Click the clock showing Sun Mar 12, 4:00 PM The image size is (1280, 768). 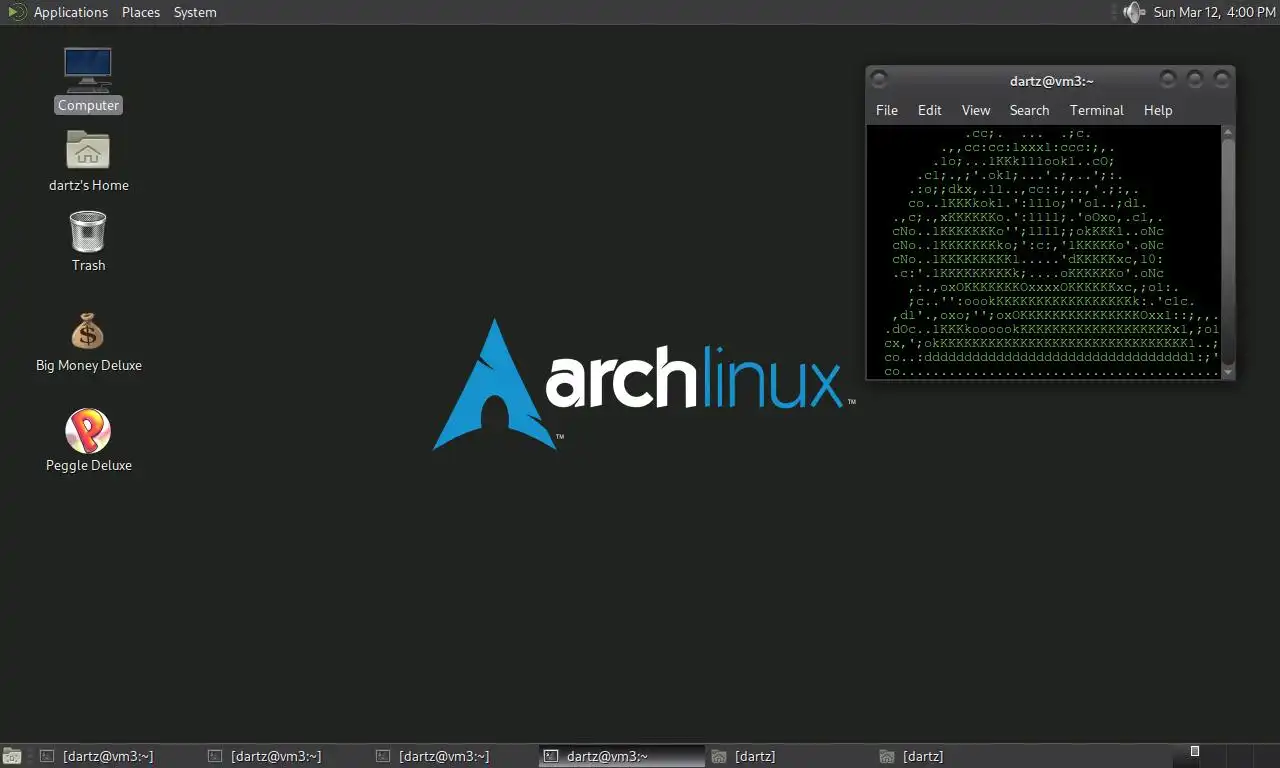(x=1214, y=12)
